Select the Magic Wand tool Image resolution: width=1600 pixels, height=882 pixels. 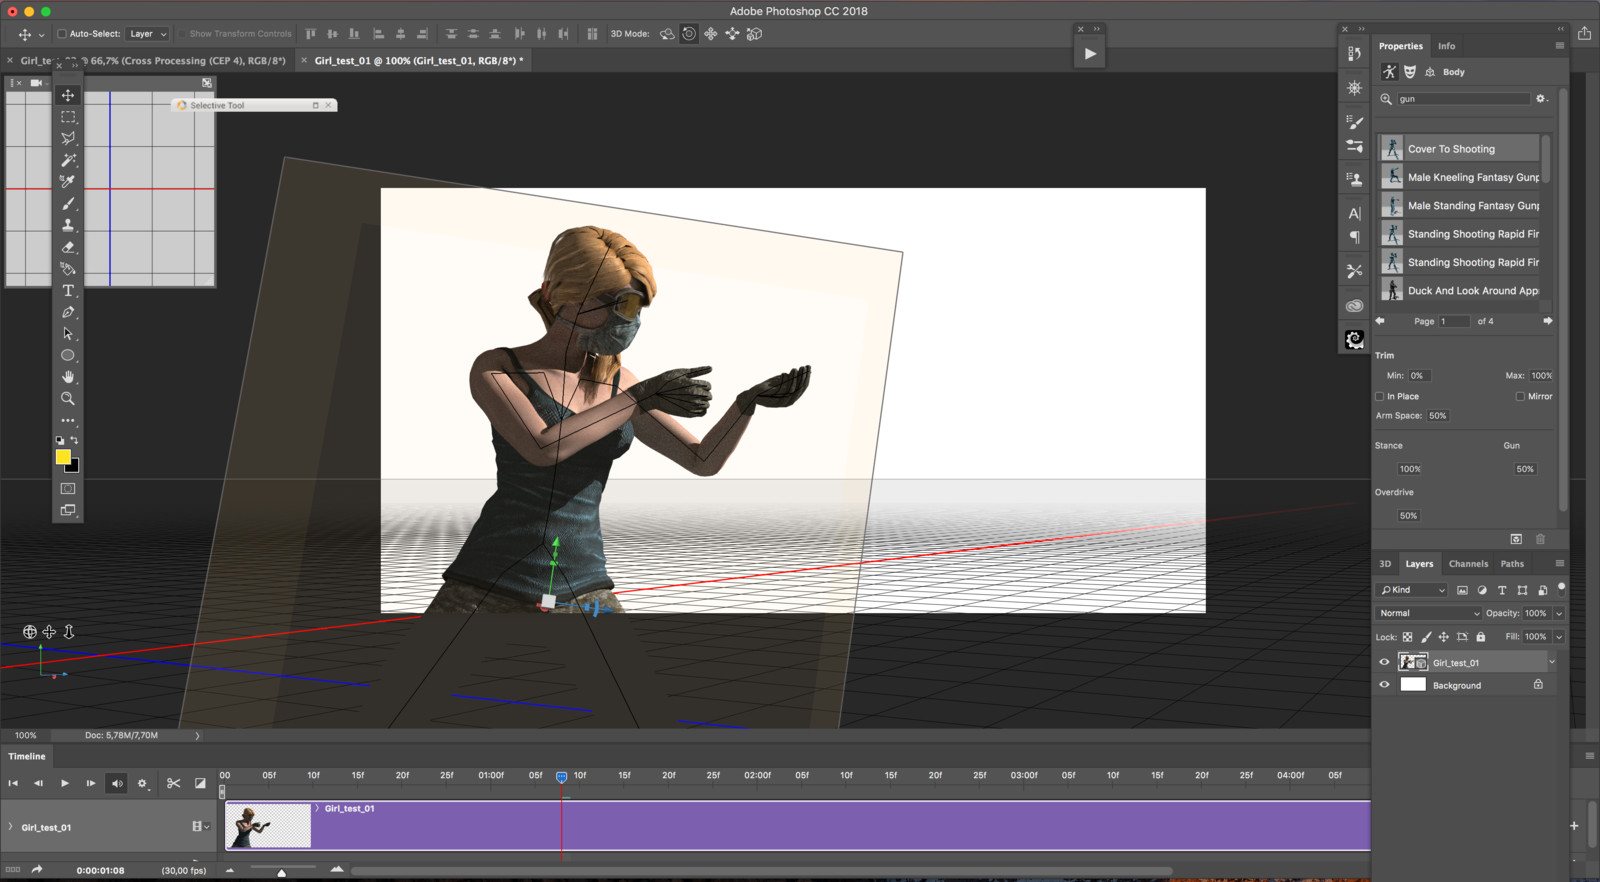68,160
